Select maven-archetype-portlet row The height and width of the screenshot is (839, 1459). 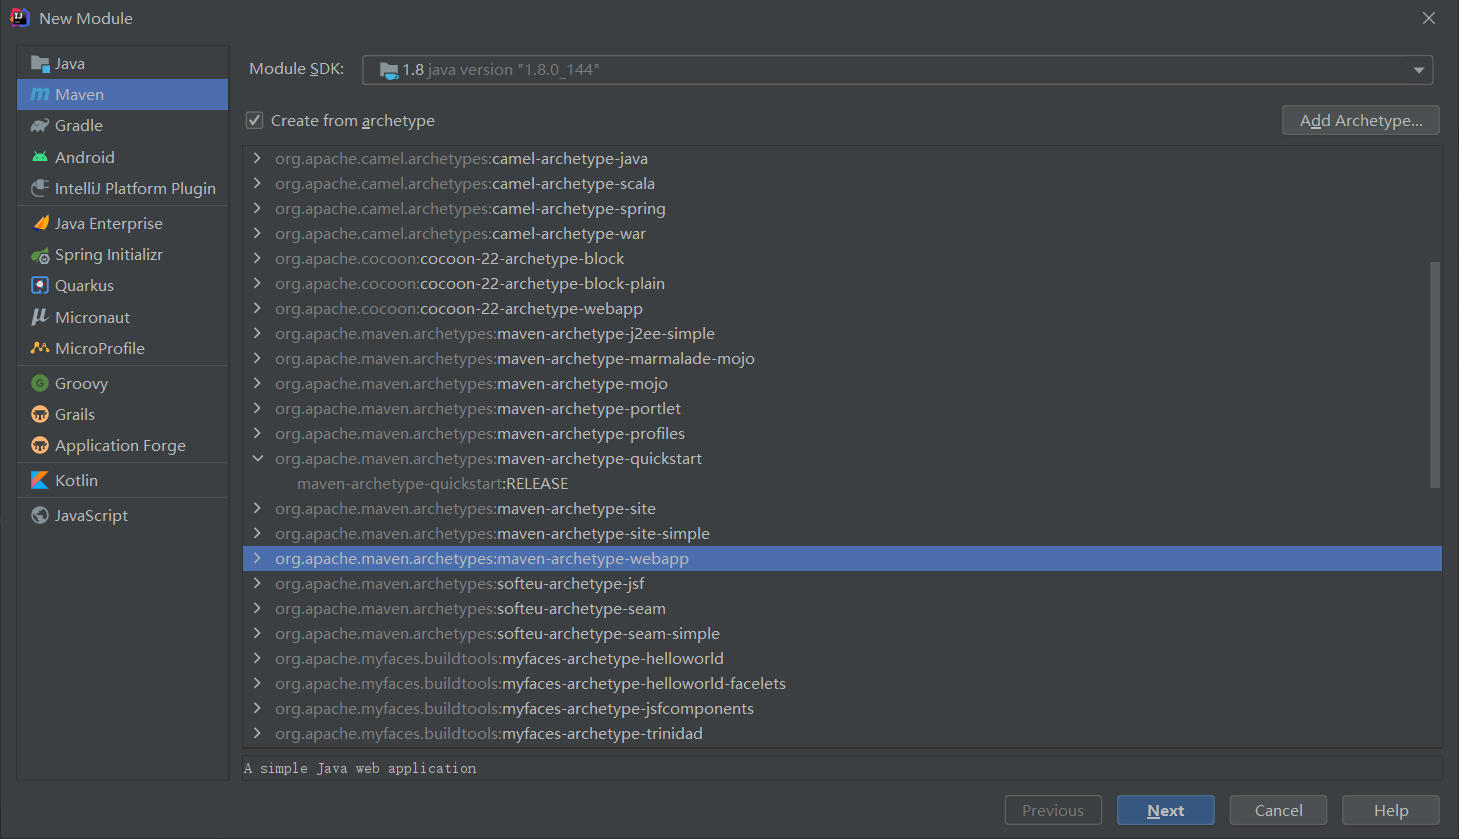pos(842,408)
